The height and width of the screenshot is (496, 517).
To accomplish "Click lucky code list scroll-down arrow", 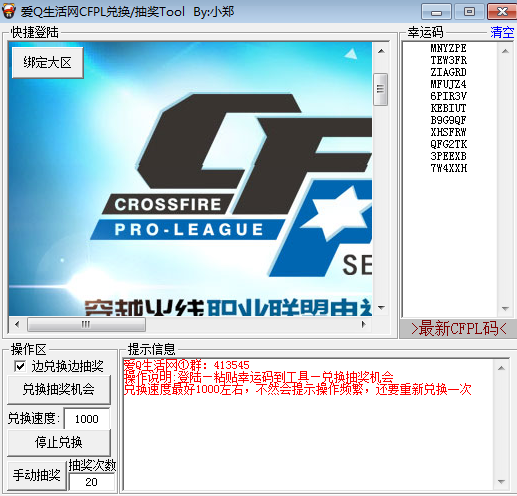I will tap(505, 308).
